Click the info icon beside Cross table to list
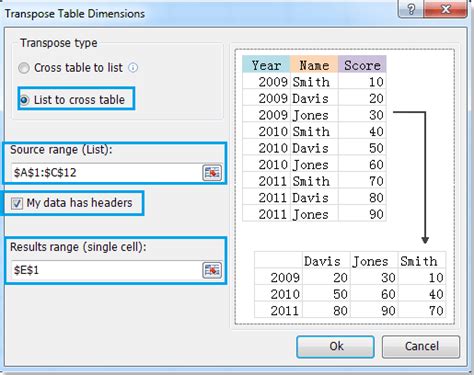Viewport: 474px width, 375px height. click(133, 68)
